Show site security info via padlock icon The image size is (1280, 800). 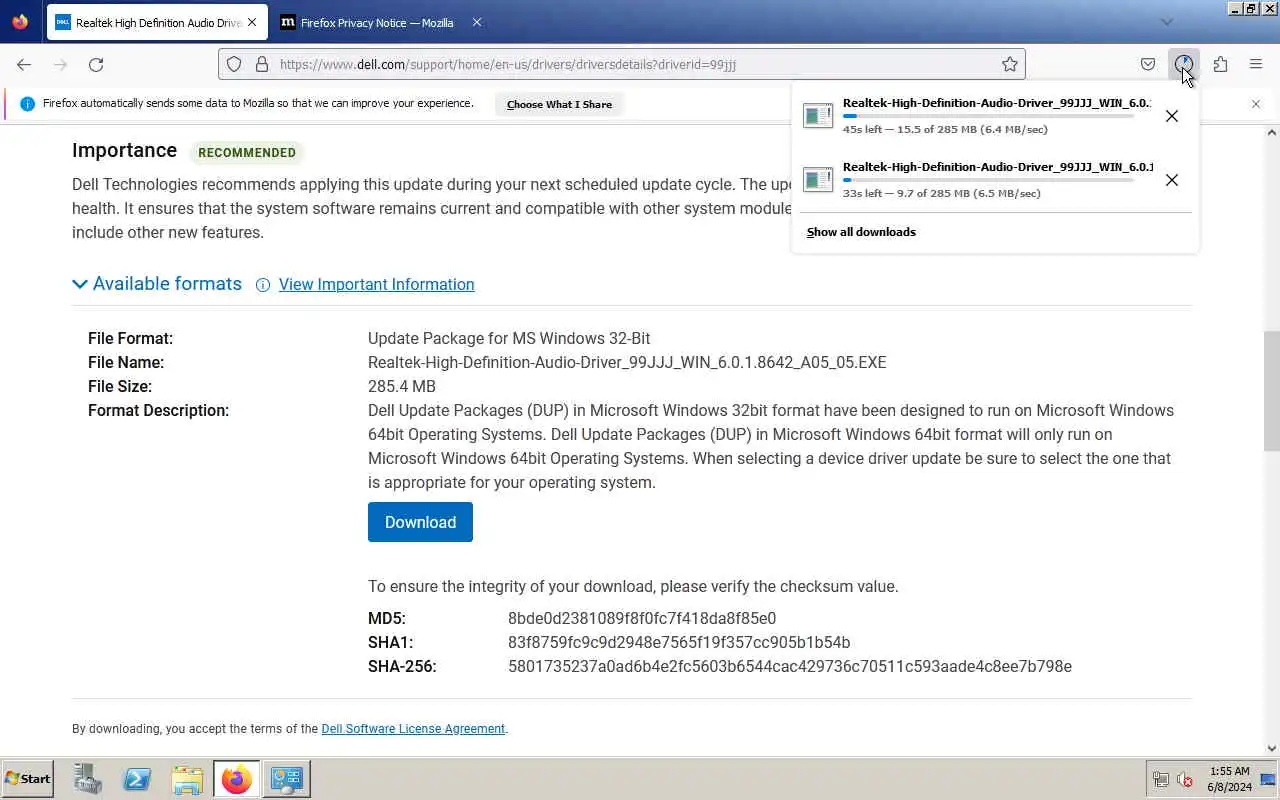click(262, 64)
